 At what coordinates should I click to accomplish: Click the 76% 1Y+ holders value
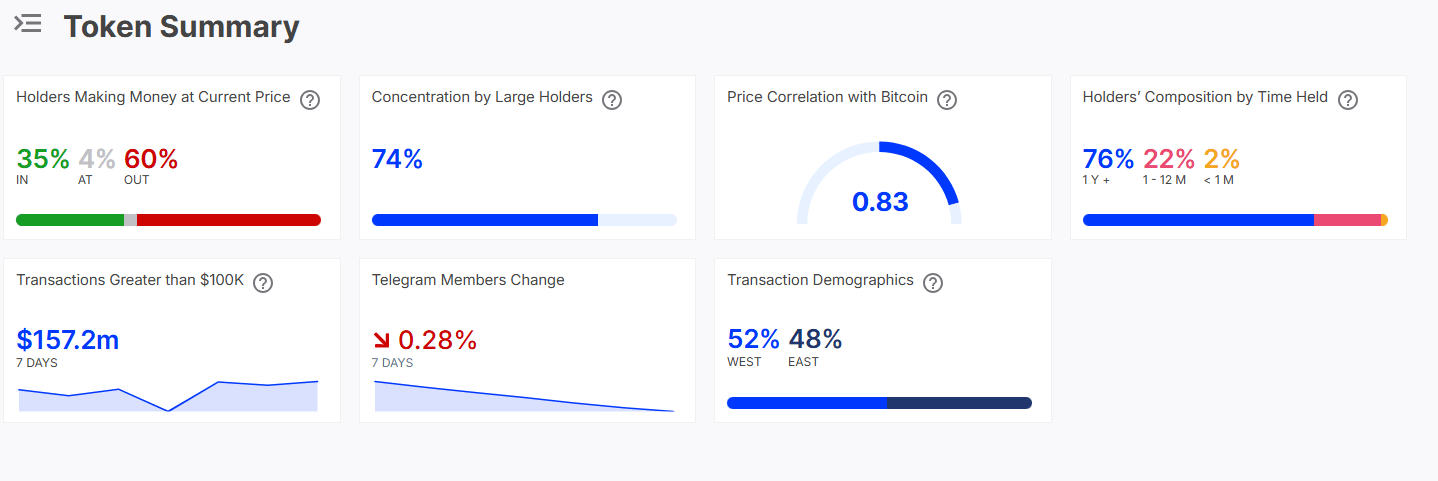[x=1108, y=159]
